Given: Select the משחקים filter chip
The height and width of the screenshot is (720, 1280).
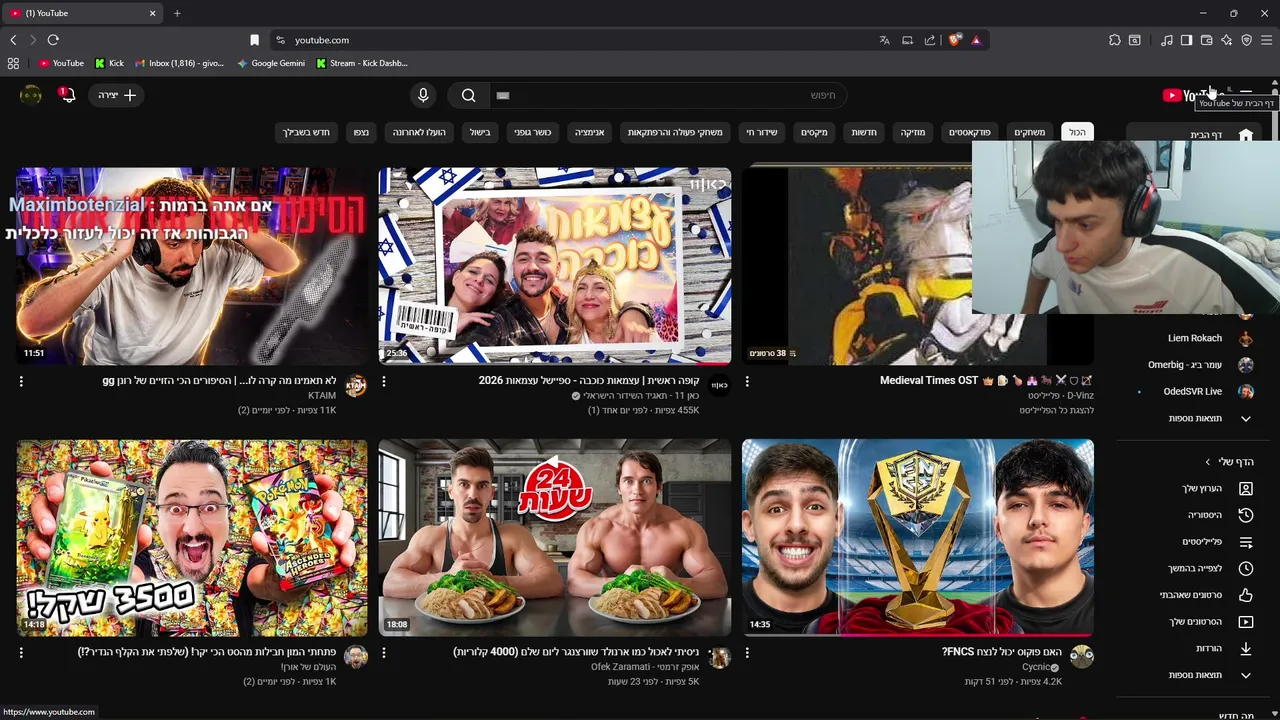Looking at the screenshot, I should point(1029,132).
